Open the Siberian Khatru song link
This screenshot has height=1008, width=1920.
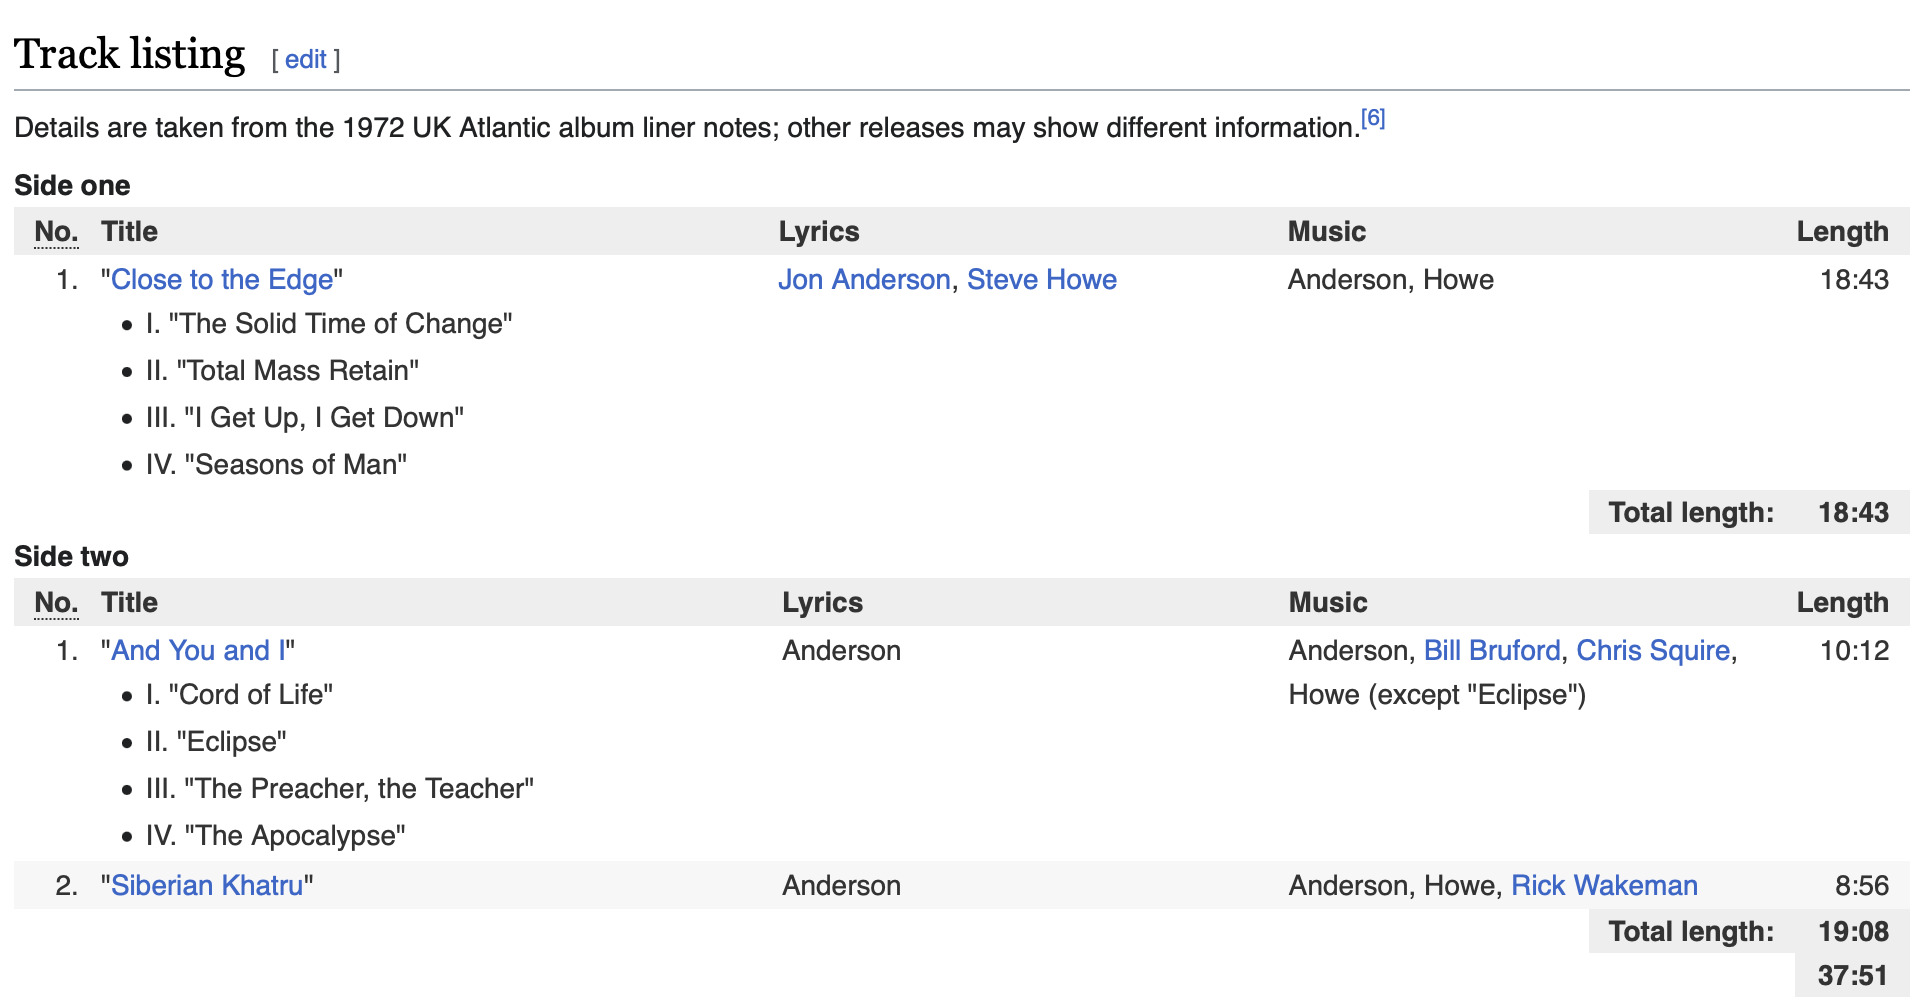pos(207,886)
